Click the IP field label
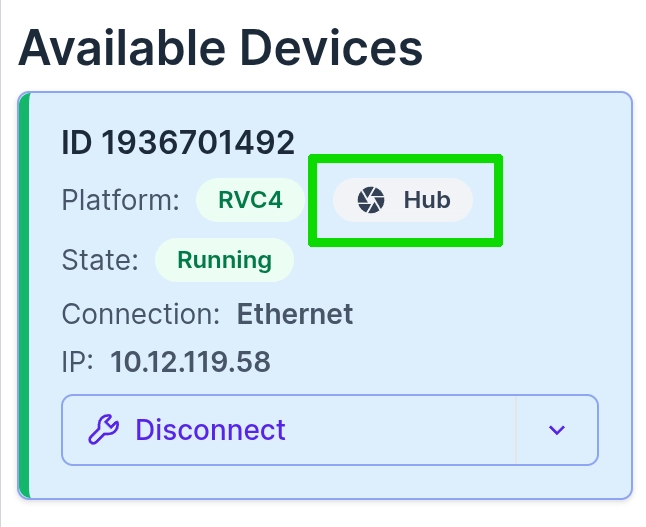Image resolution: width=646 pixels, height=527 pixels. 77,361
